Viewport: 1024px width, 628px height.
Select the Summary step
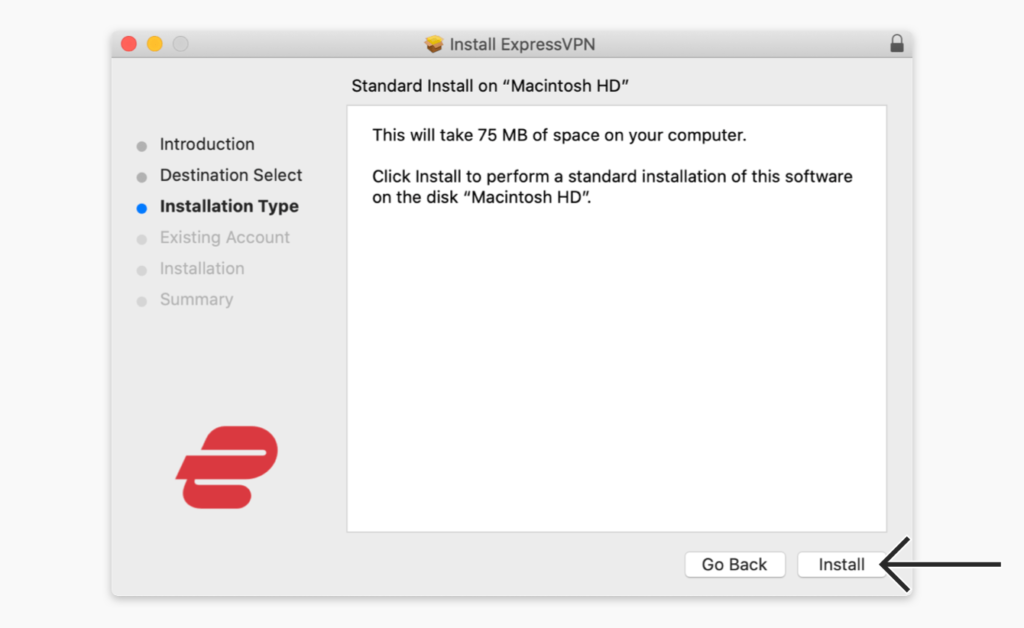196,299
